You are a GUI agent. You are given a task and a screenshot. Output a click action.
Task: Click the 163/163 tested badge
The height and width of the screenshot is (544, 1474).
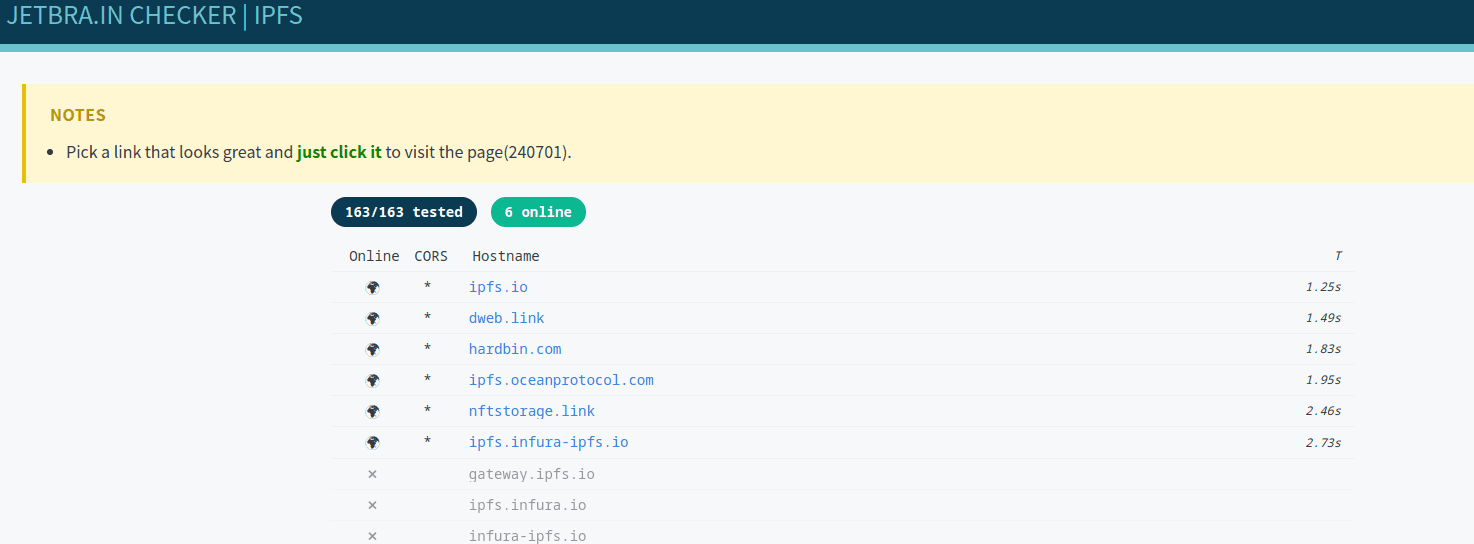pos(404,212)
